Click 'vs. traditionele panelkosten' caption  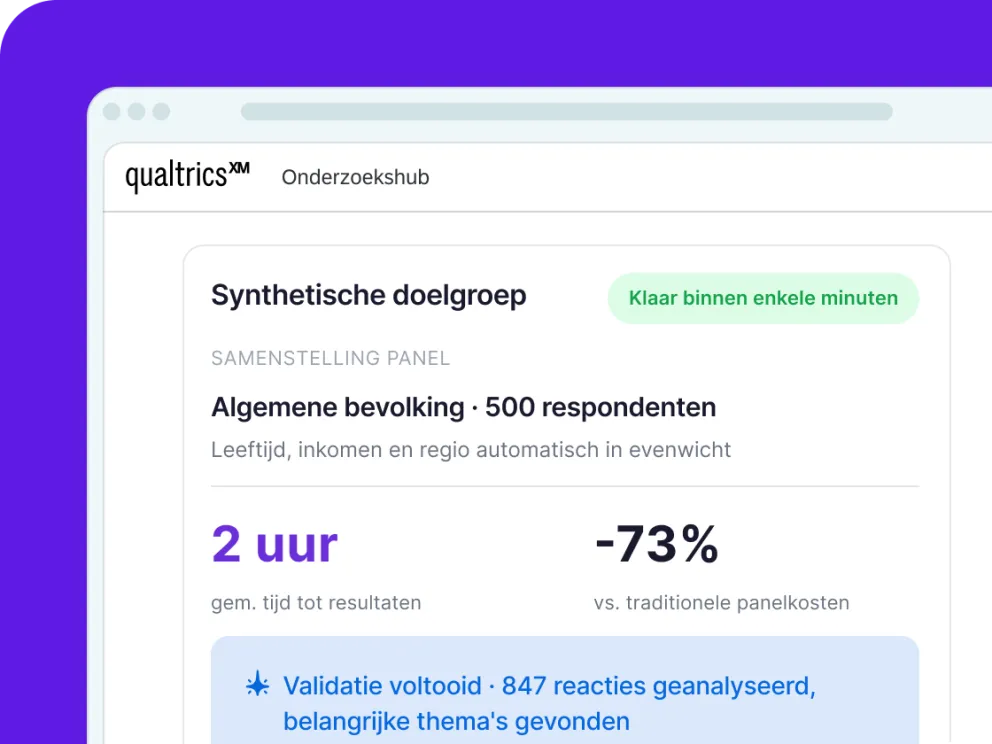(721, 603)
